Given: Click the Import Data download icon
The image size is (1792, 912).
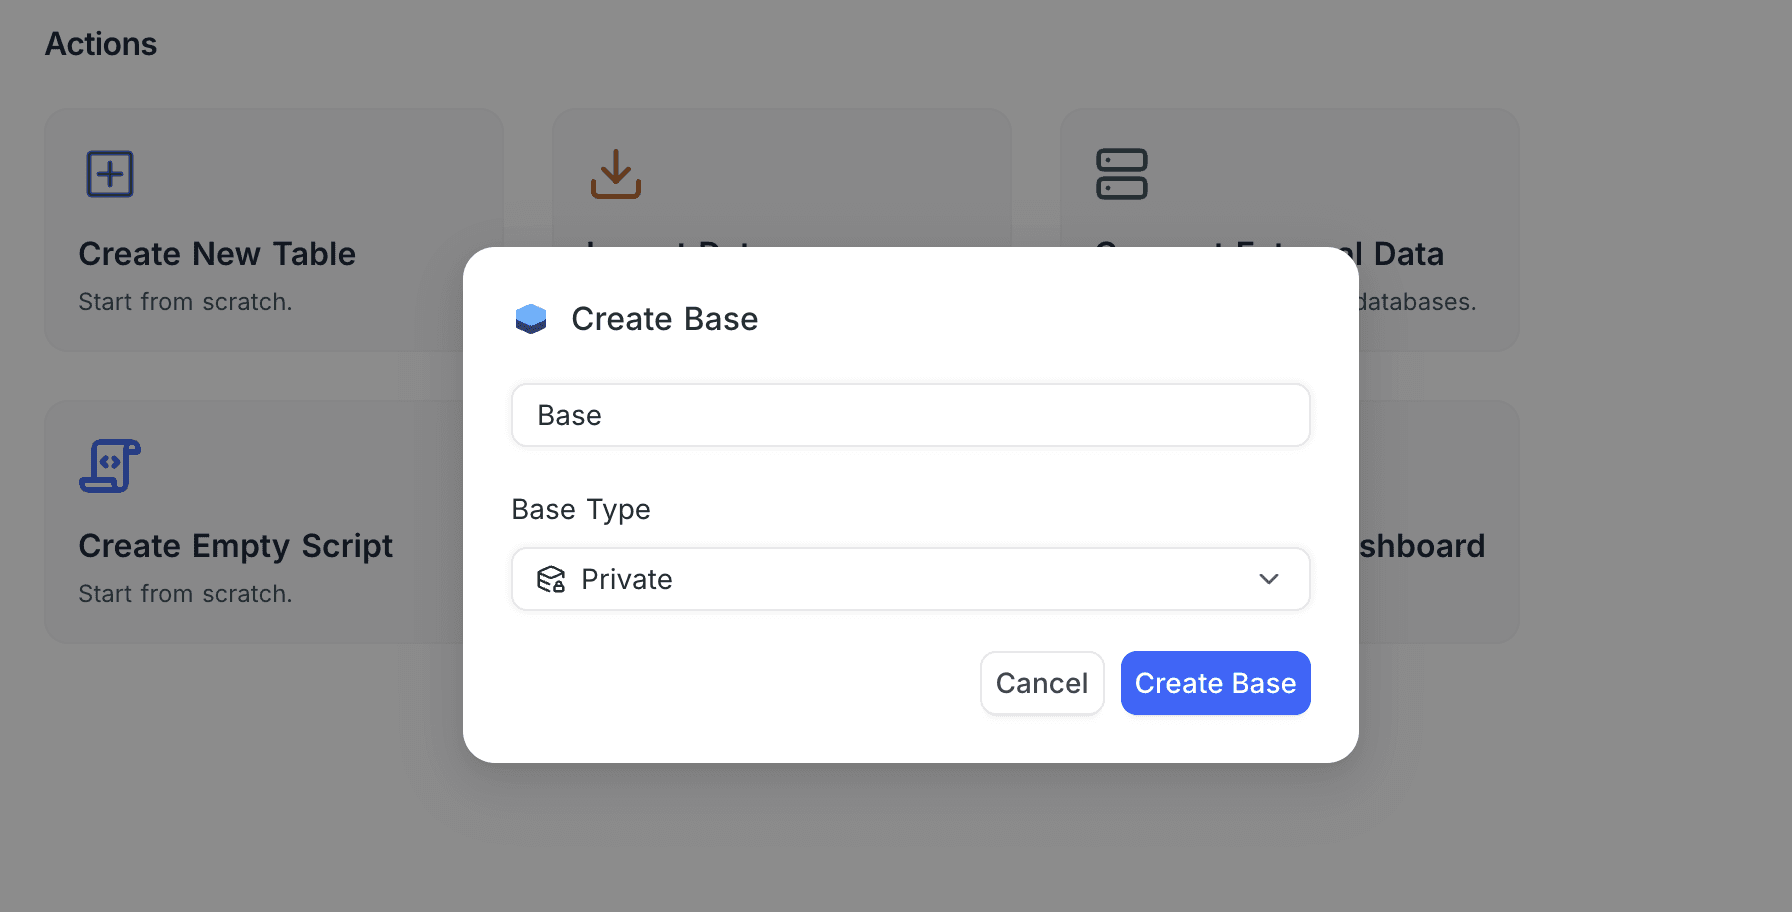Looking at the screenshot, I should tap(616, 173).
